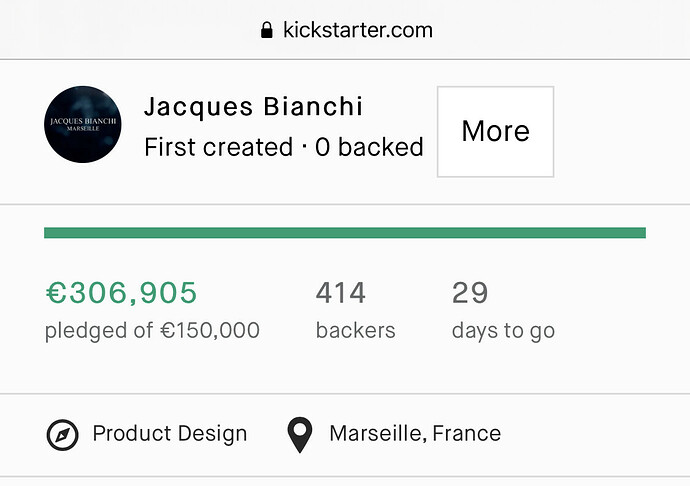Select the backers label
The height and width of the screenshot is (486, 690).
pos(356,331)
